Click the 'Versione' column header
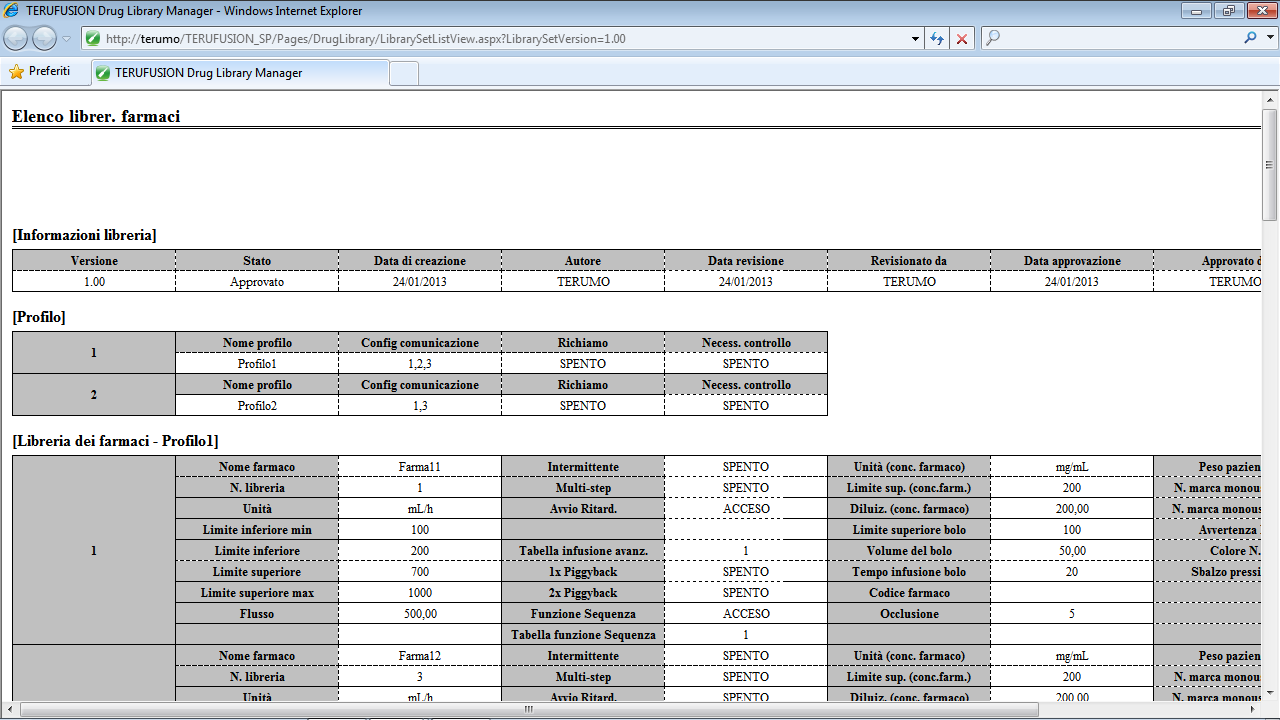The height and width of the screenshot is (720, 1280). click(x=94, y=261)
